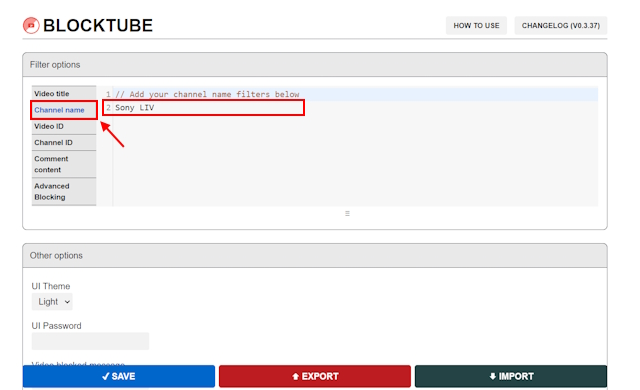The image size is (640, 390).
Task: Click line number 2 in editor gutter
Action: click(108, 108)
